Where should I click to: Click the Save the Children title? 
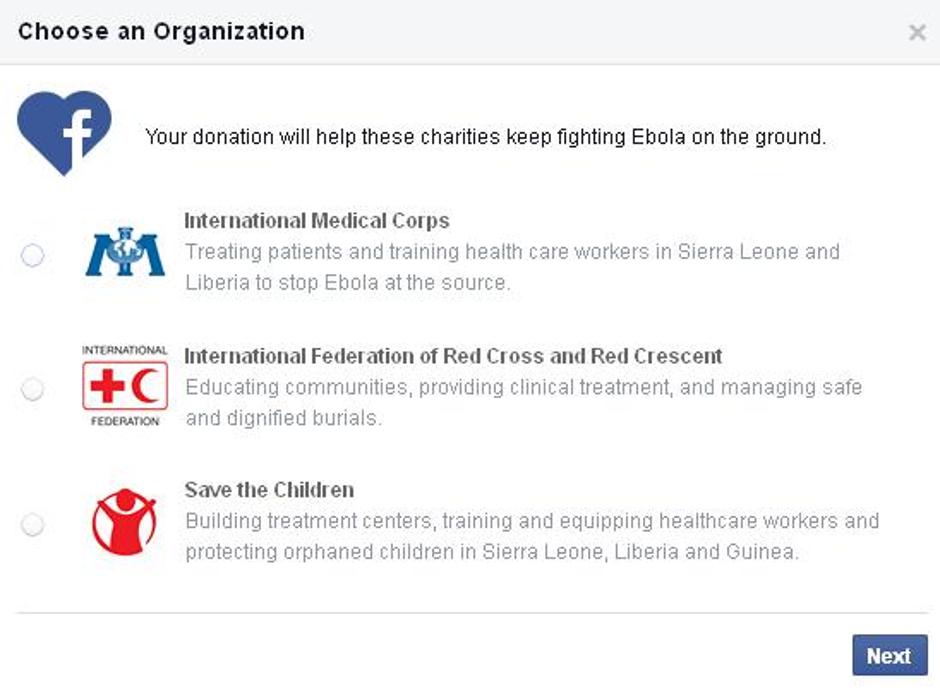(x=269, y=490)
